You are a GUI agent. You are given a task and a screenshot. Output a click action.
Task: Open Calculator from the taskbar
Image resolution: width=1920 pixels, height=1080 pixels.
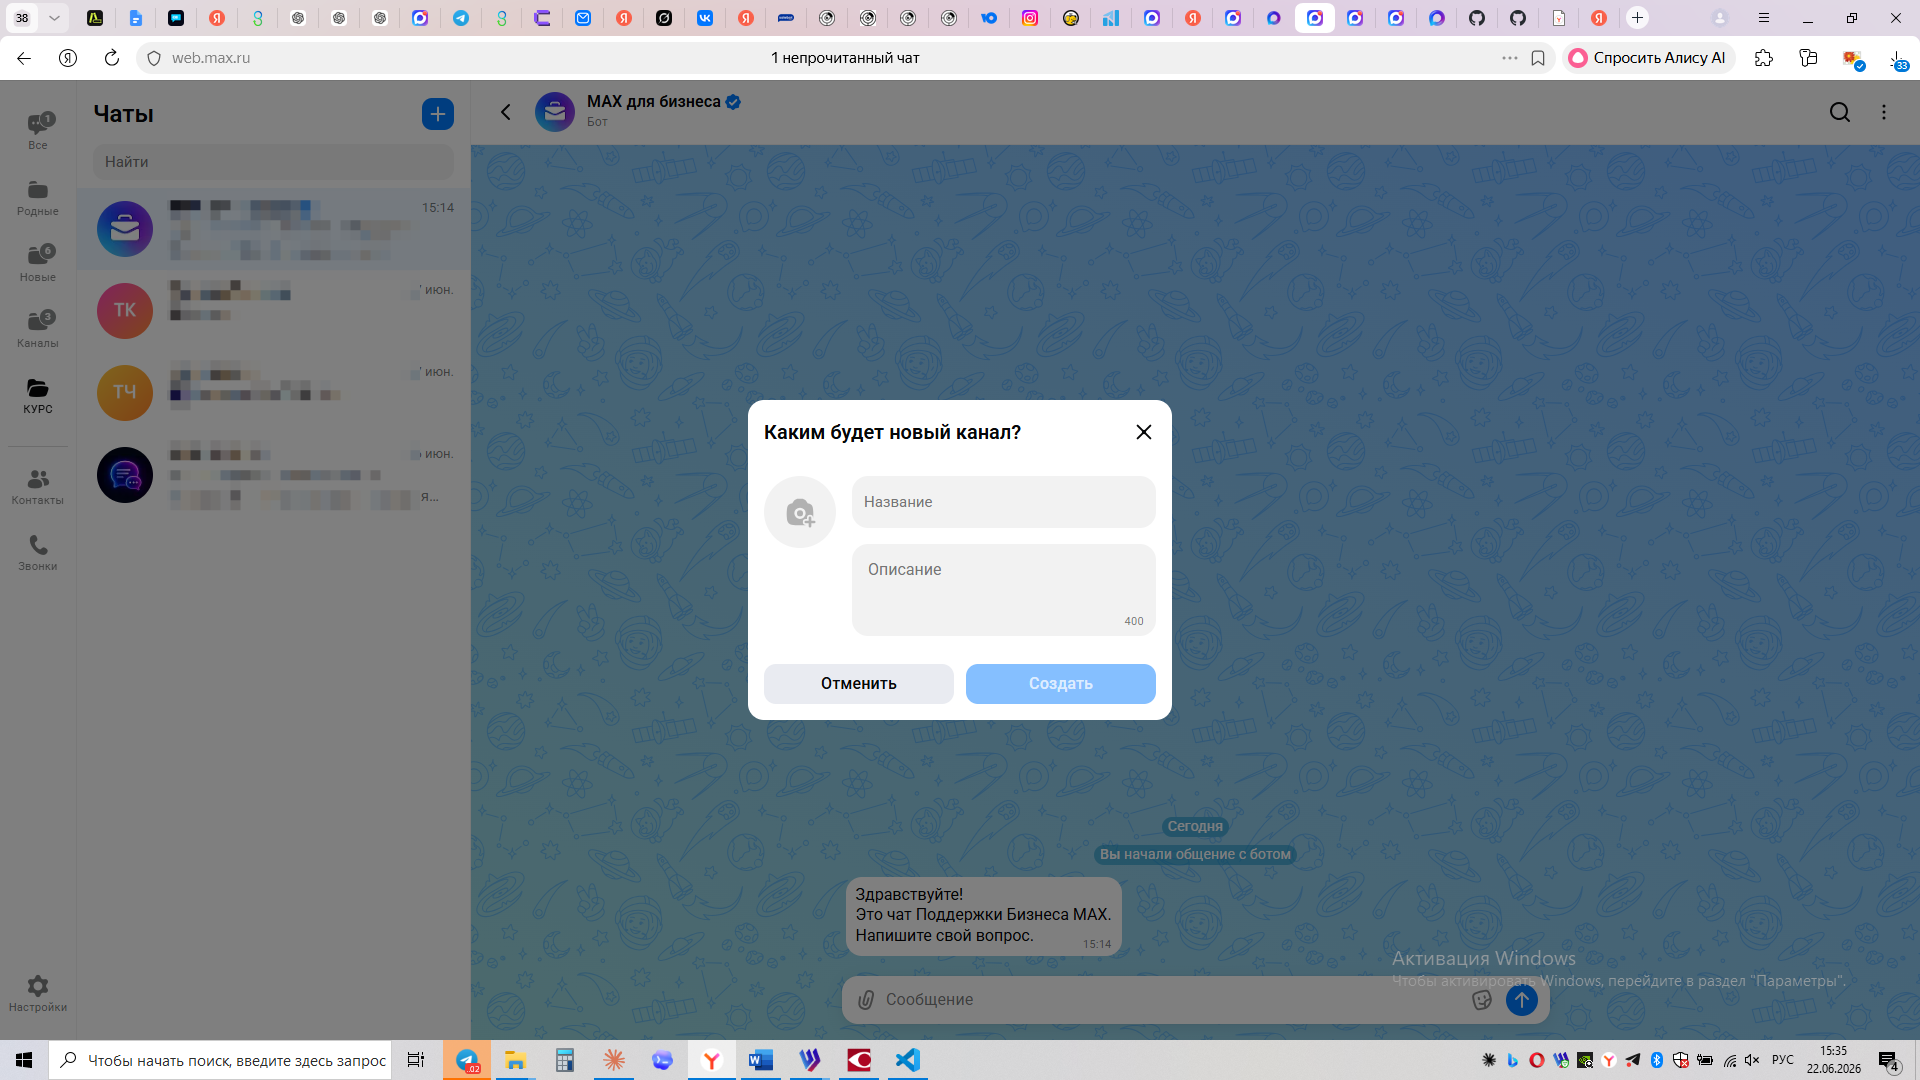coord(565,1060)
